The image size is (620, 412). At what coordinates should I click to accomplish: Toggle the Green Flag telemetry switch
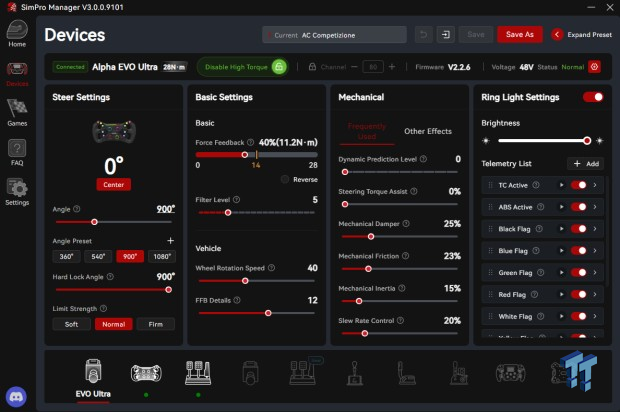point(578,272)
